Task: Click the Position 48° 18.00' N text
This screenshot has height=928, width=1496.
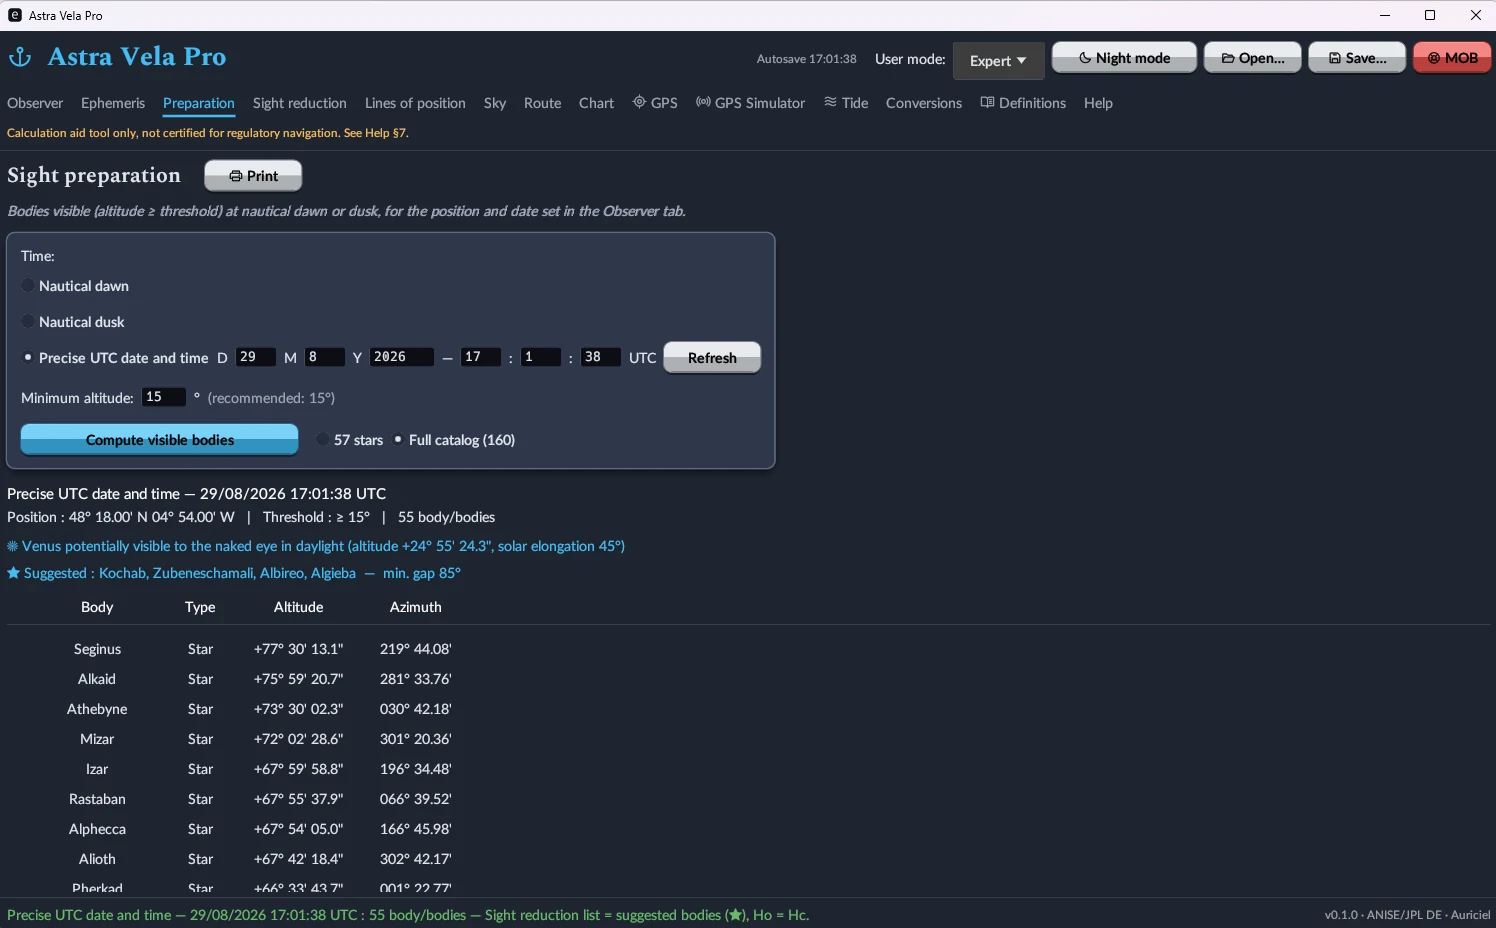Action: (x=121, y=517)
